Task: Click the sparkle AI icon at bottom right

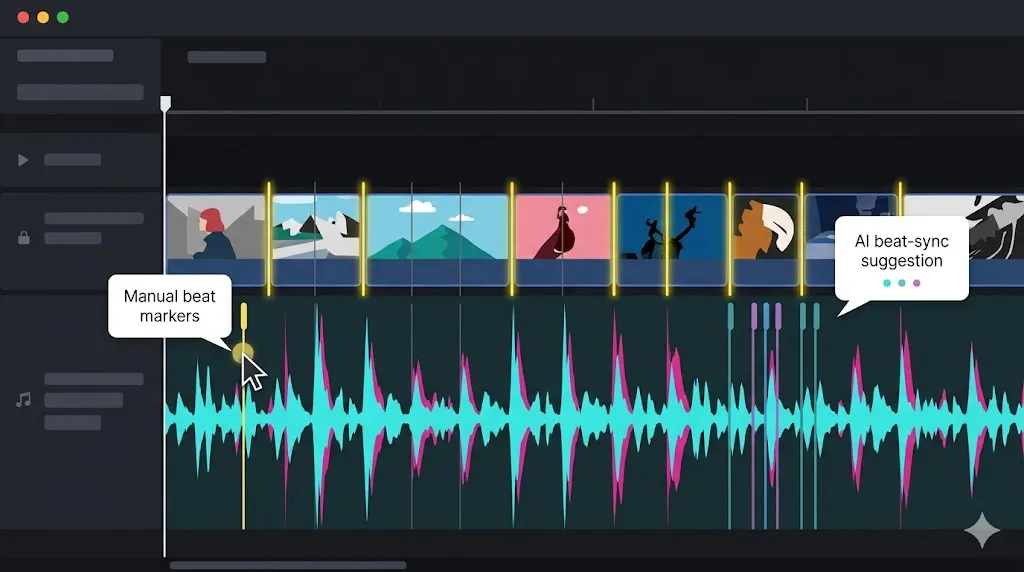Action: pos(982,530)
